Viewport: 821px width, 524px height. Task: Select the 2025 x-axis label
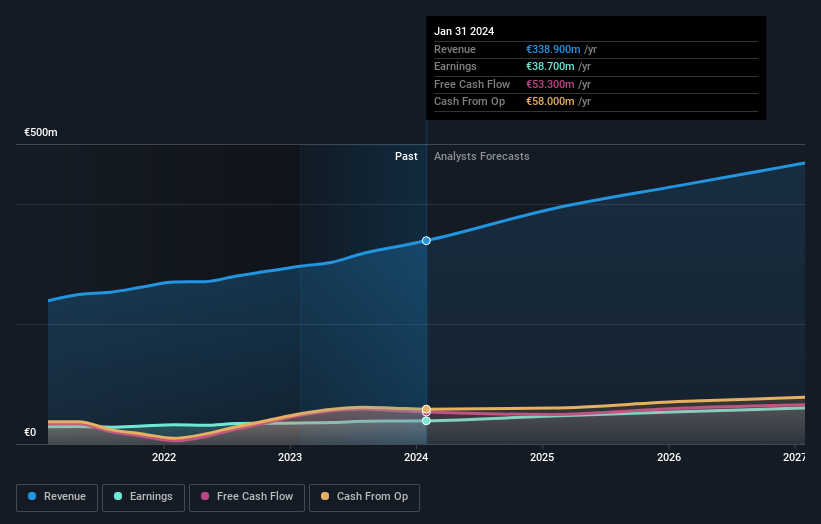point(542,458)
